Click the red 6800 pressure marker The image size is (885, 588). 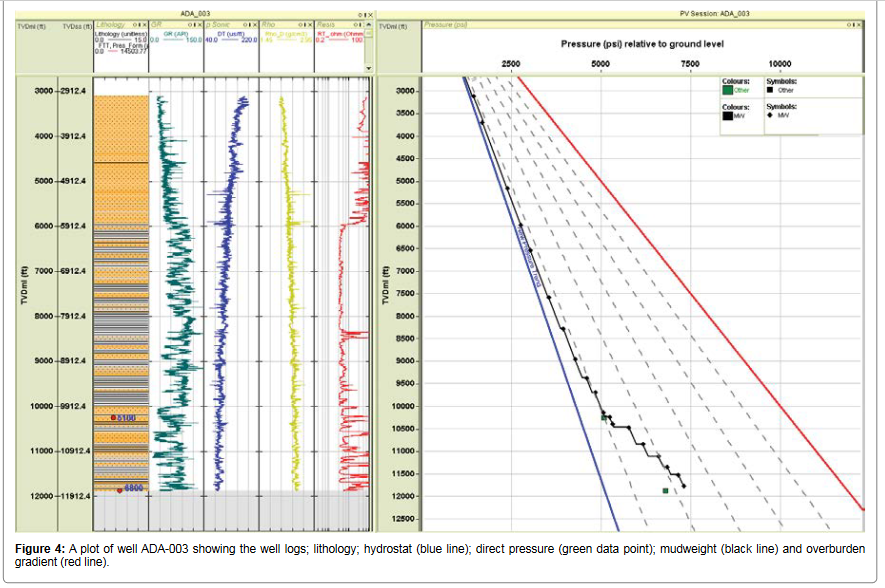pyautogui.click(x=120, y=489)
